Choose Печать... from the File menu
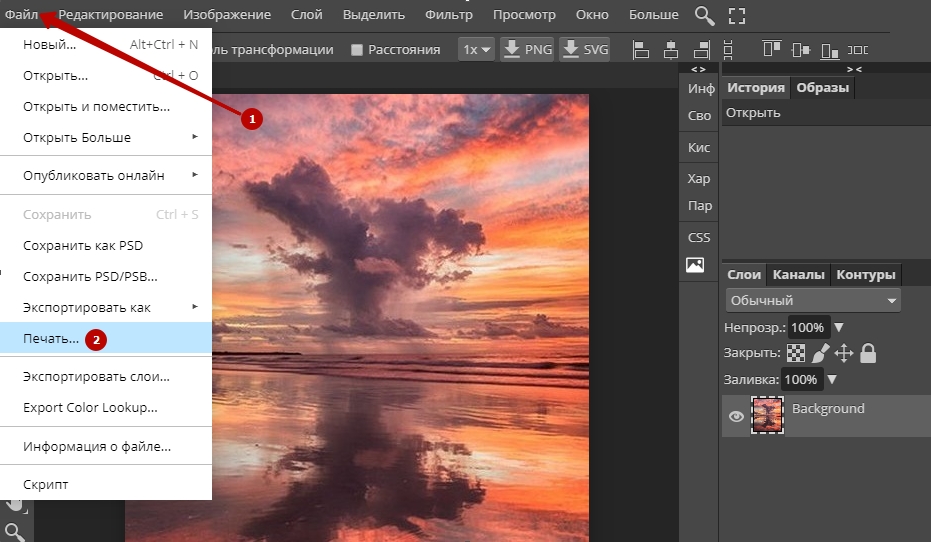 (x=51, y=339)
